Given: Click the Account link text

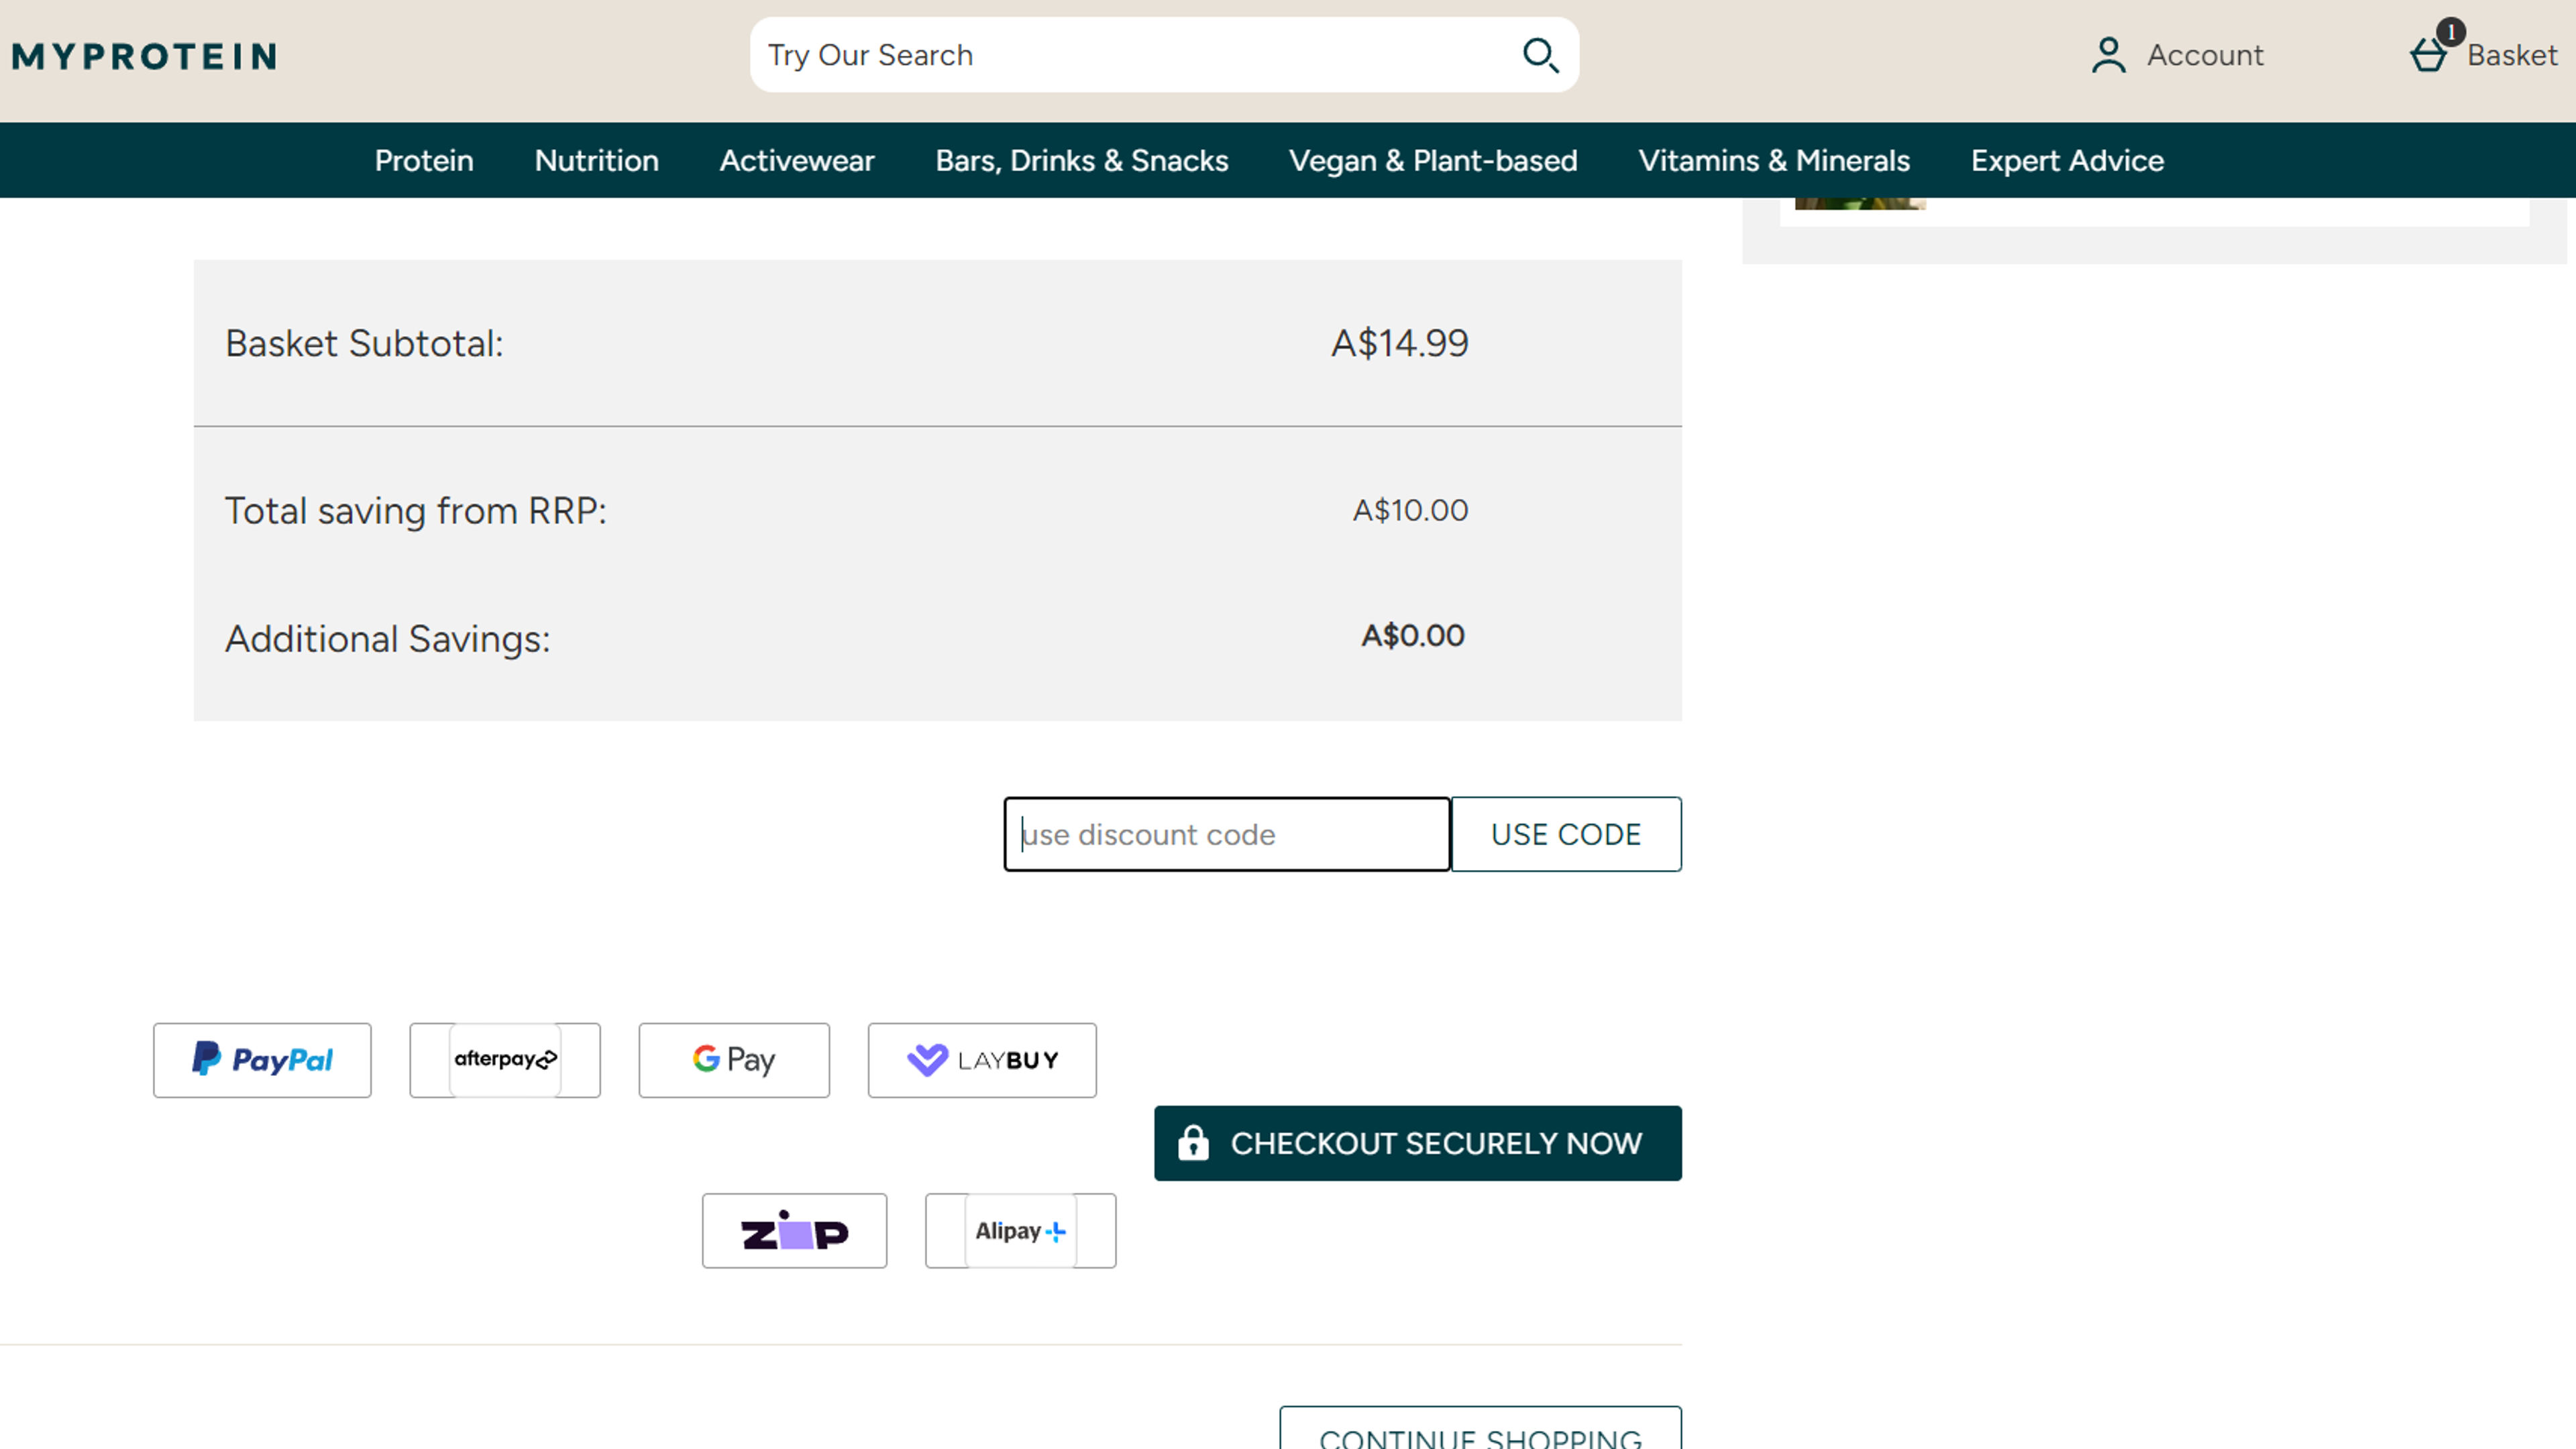Looking at the screenshot, I should 2205,55.
